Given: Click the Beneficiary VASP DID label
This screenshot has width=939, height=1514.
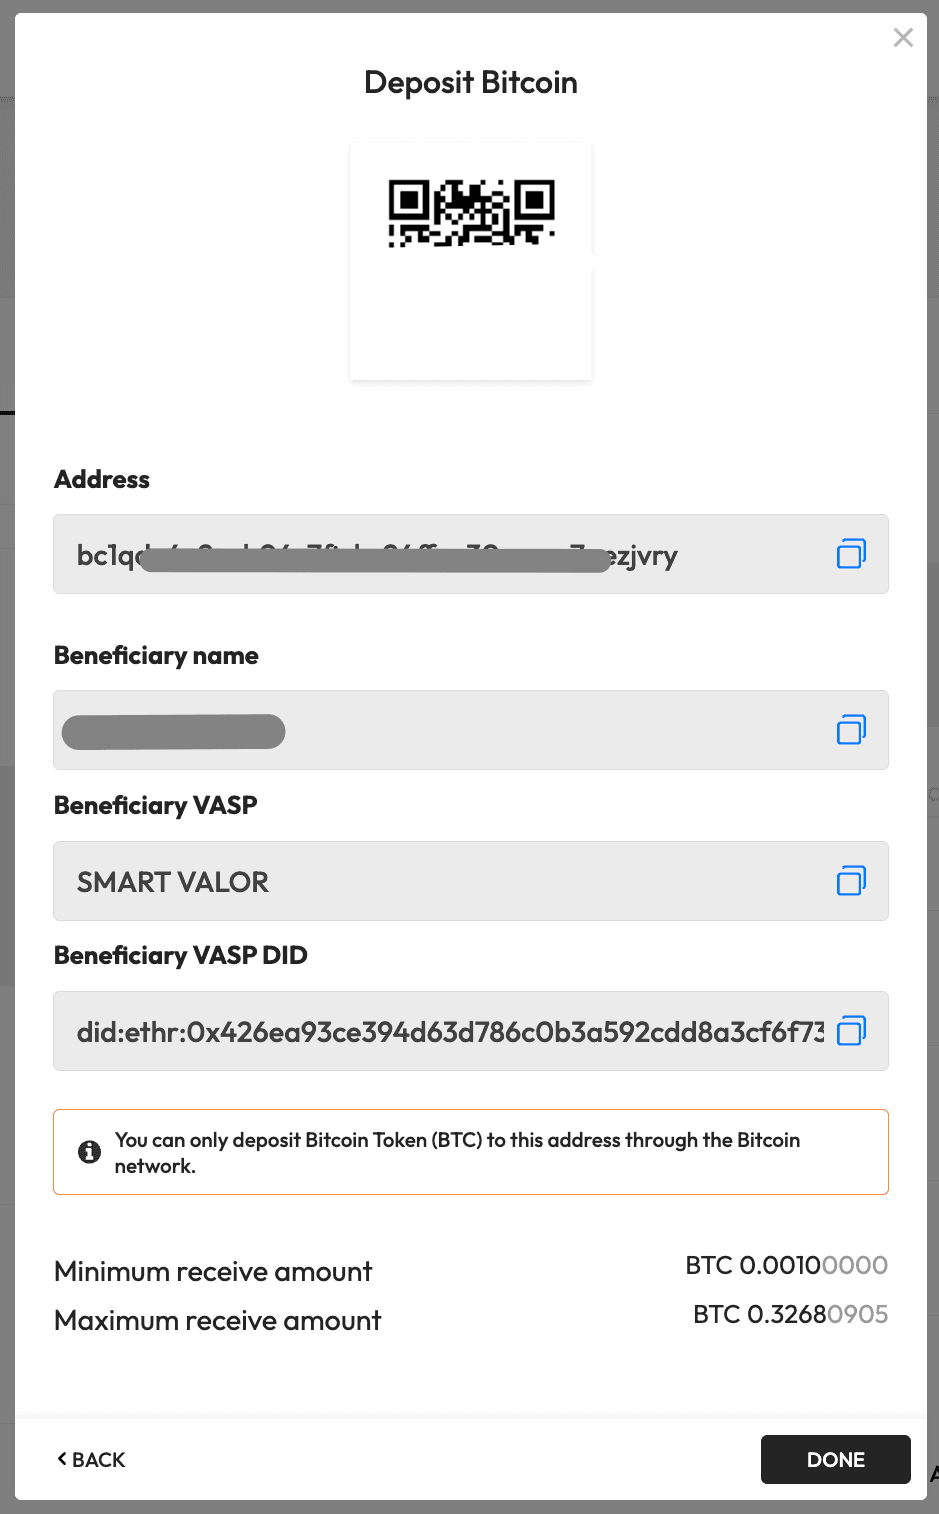Looking at the screenshot, I should click(x=181, y=956).
